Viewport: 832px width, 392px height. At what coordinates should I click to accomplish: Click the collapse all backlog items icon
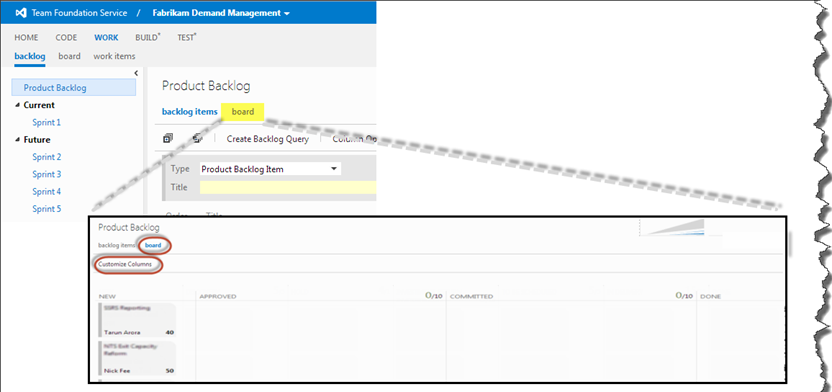[x=198, y=138]
